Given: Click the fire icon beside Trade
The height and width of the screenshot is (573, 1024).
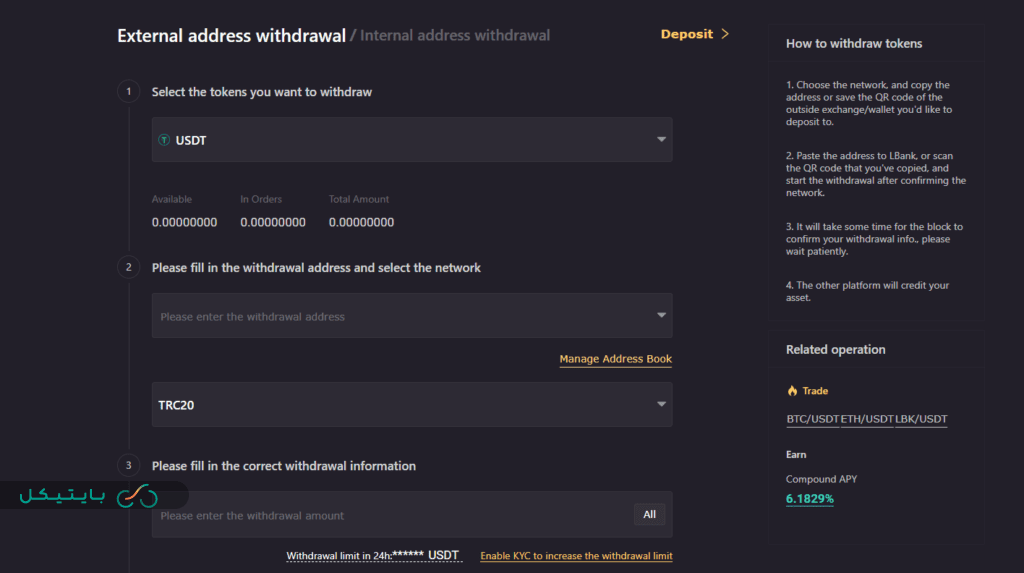Looking at the screenshot, I should point(792,391).
